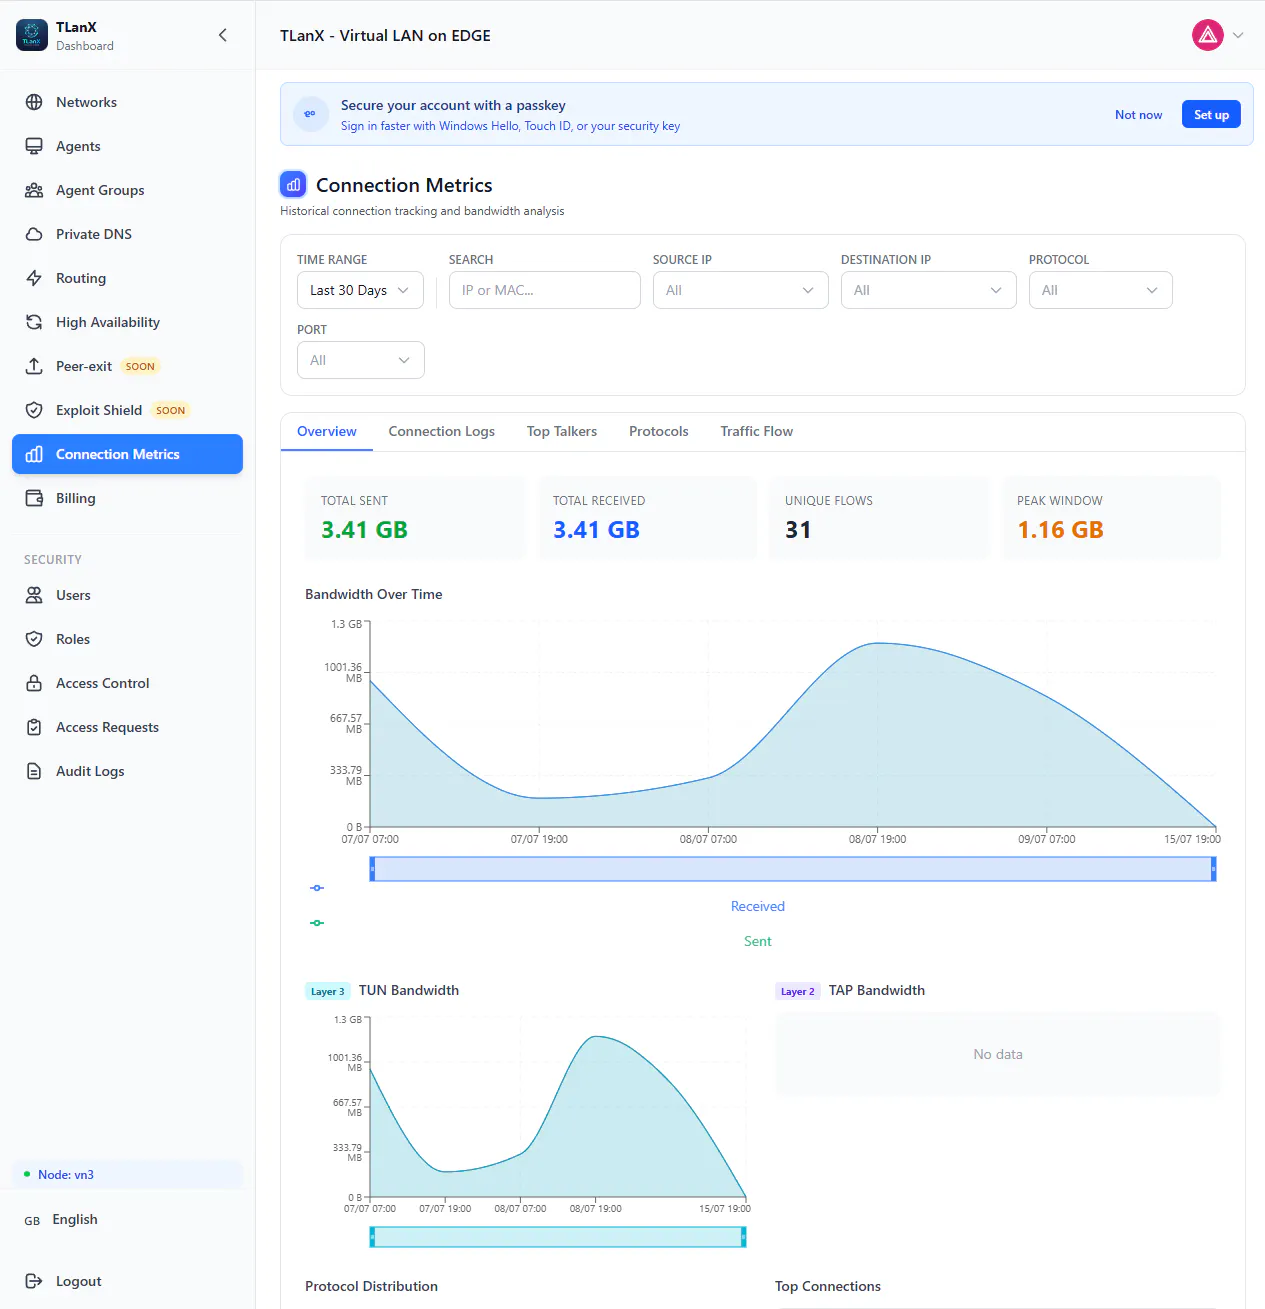
Task: Open Audit Logs page
Action: pos(127,771)
